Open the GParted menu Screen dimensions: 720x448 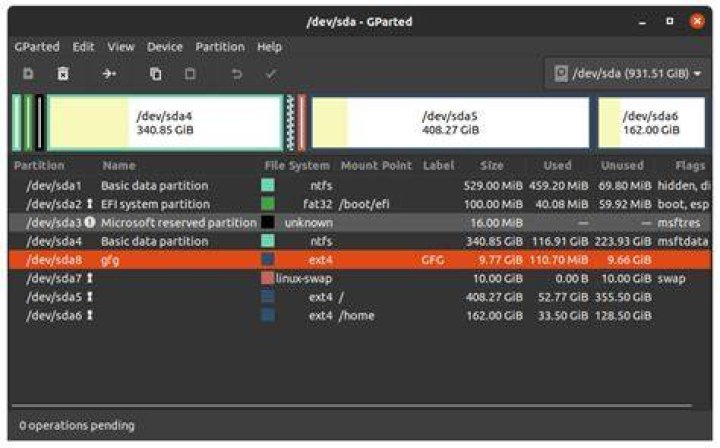37,47
